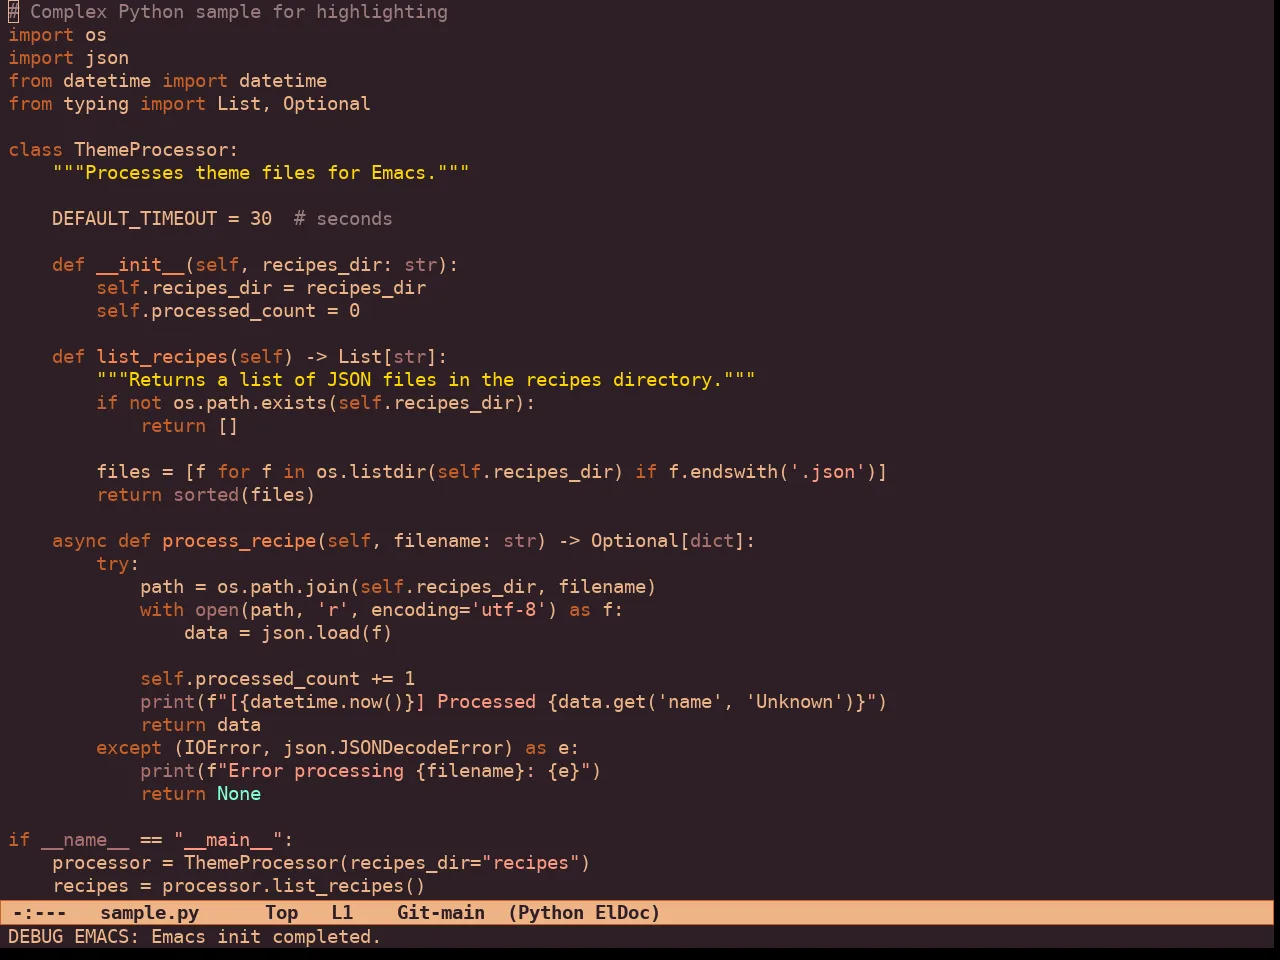1280x960 pixels.
Task: Click the class name ThemeProcessor definition
Action: (x=151, y=150)
